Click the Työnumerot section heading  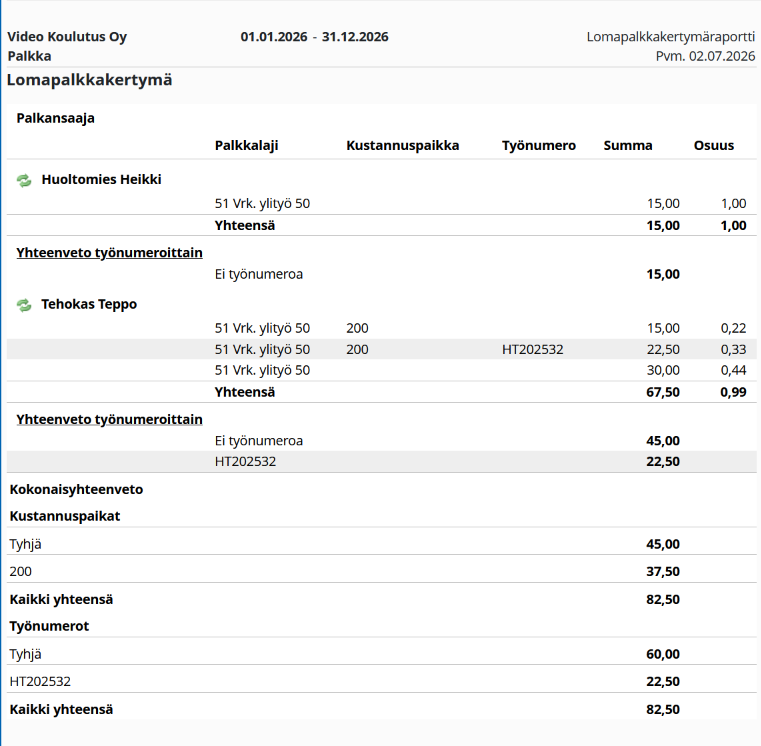pyautogui.click(x=49, y=626)
